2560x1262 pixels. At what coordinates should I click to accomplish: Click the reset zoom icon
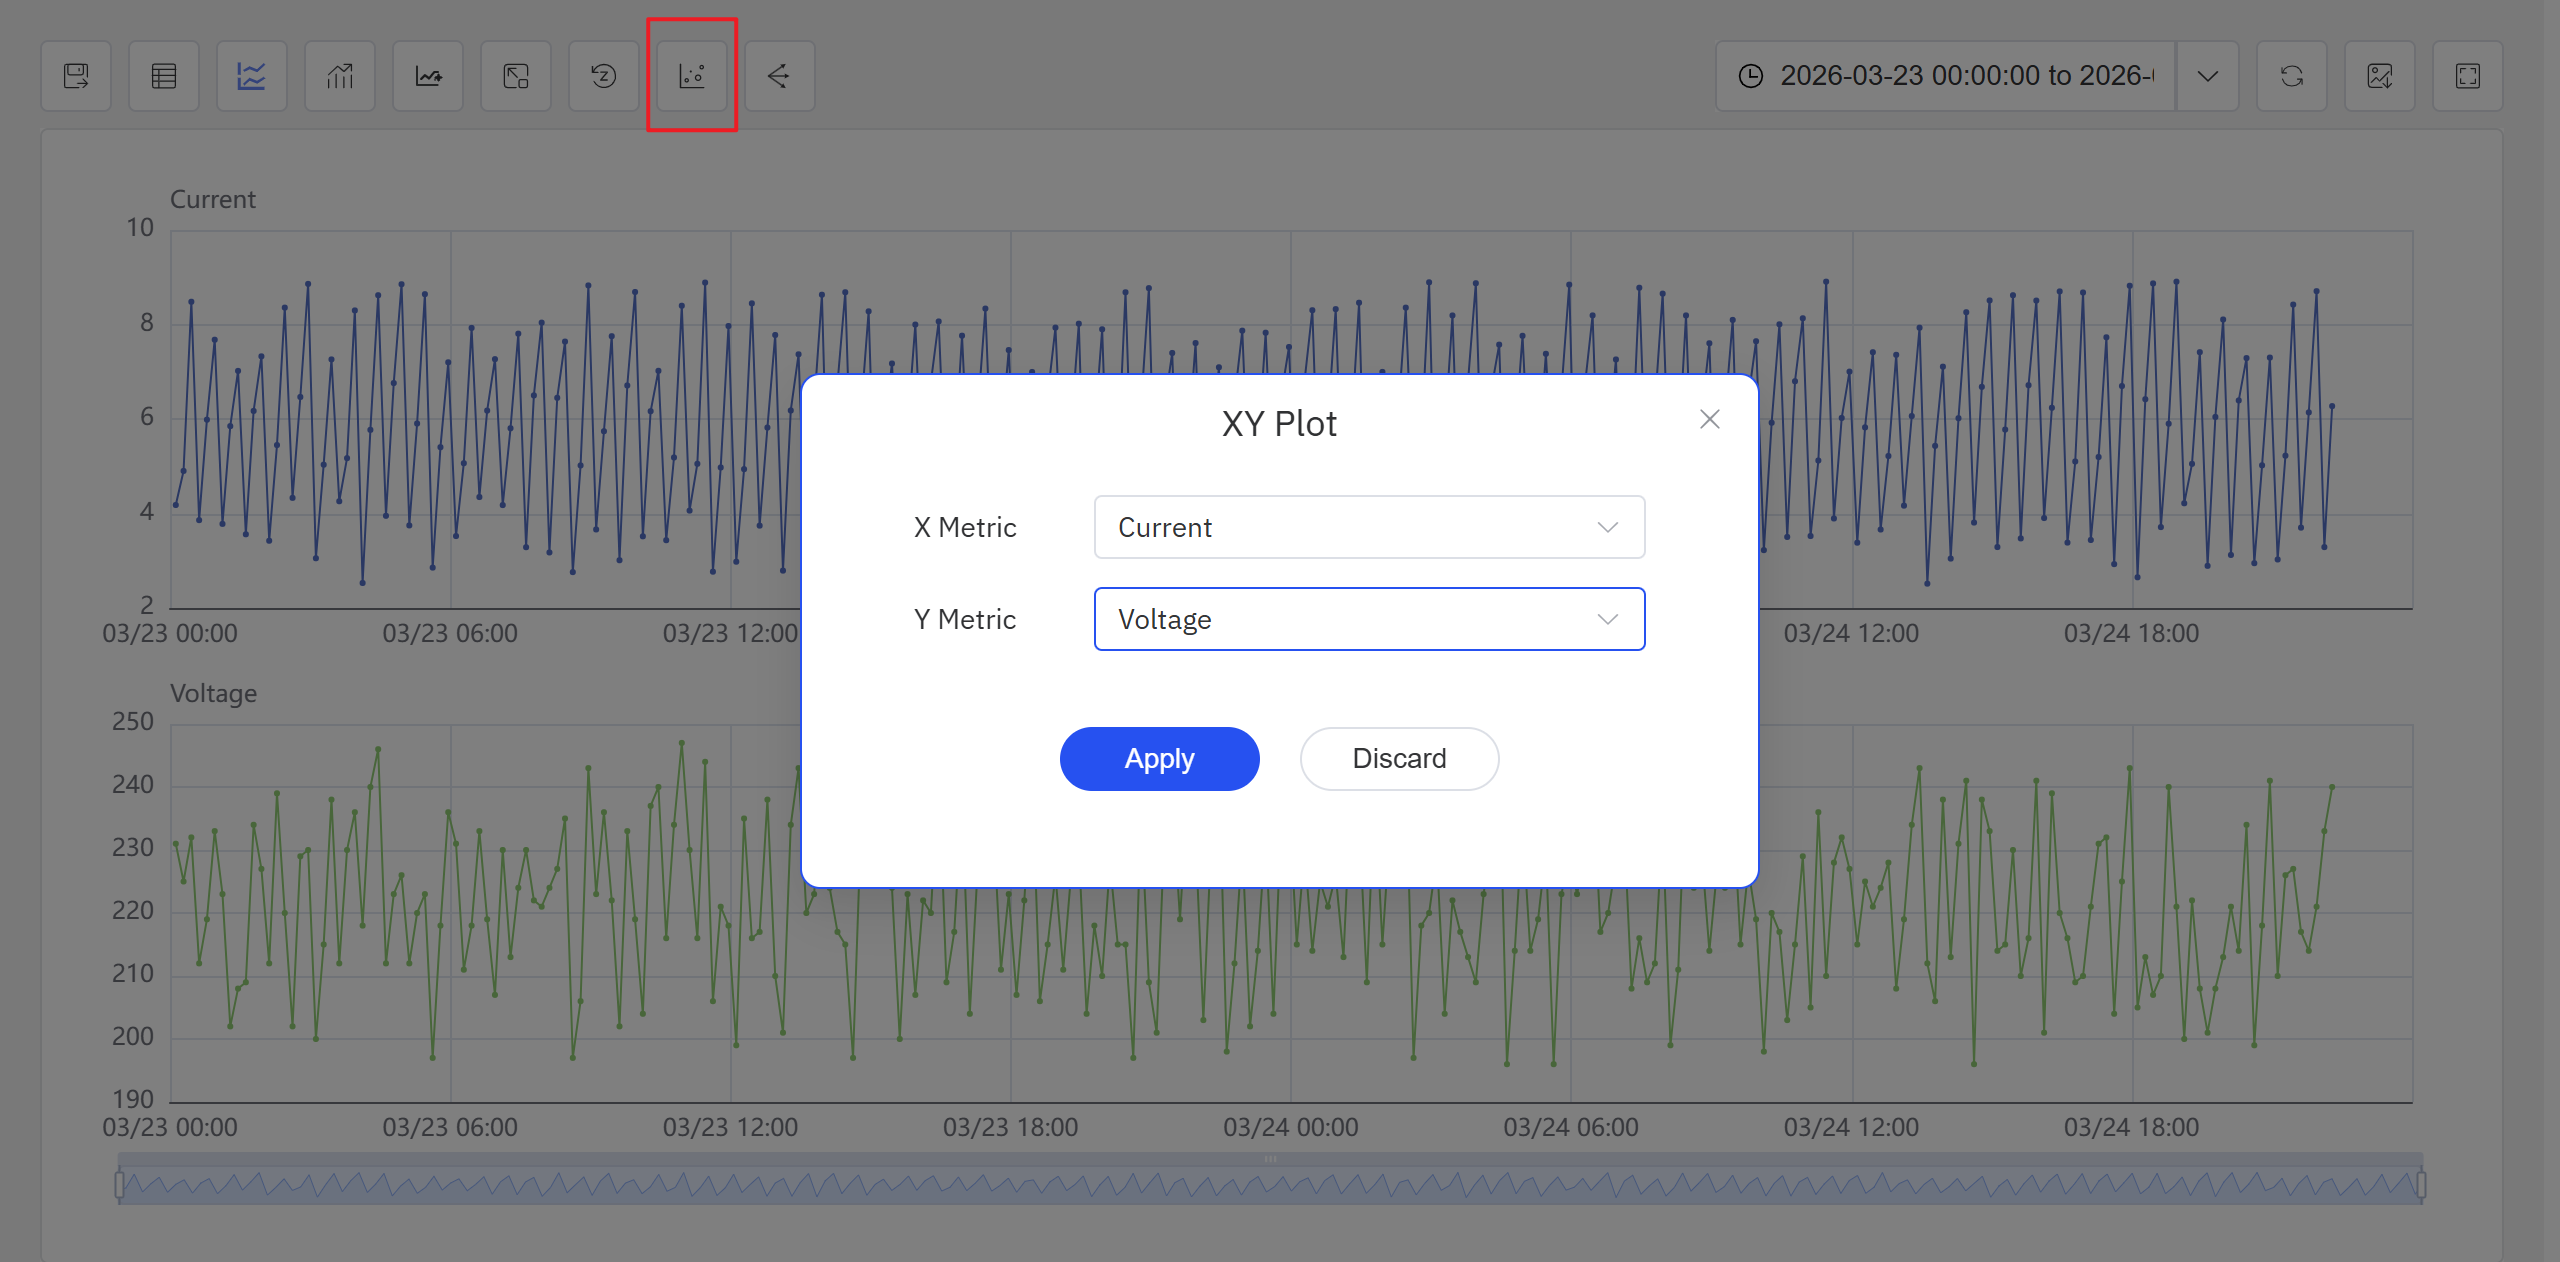click(x=604, y=76)
